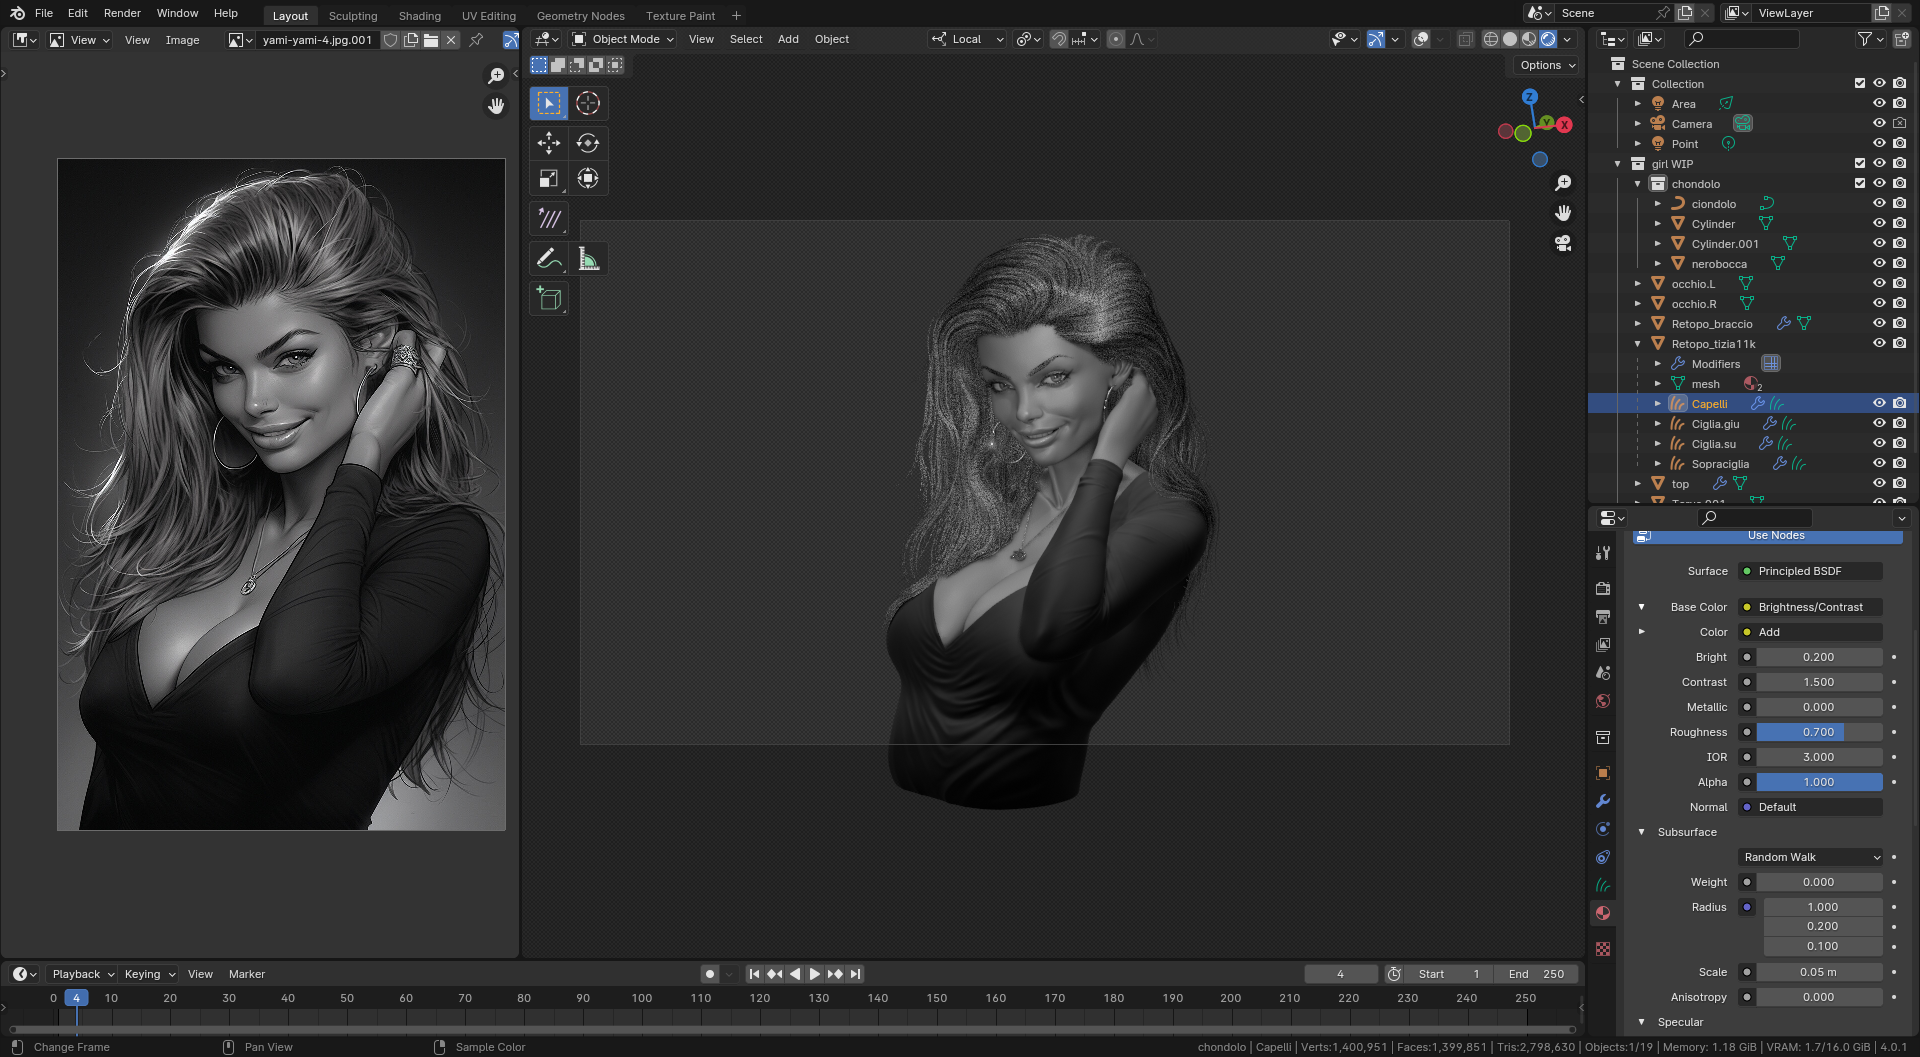This screenshot has width=1920, height=1057.
Task: Click the image editor zoom icon
Action: click(496, 76)
